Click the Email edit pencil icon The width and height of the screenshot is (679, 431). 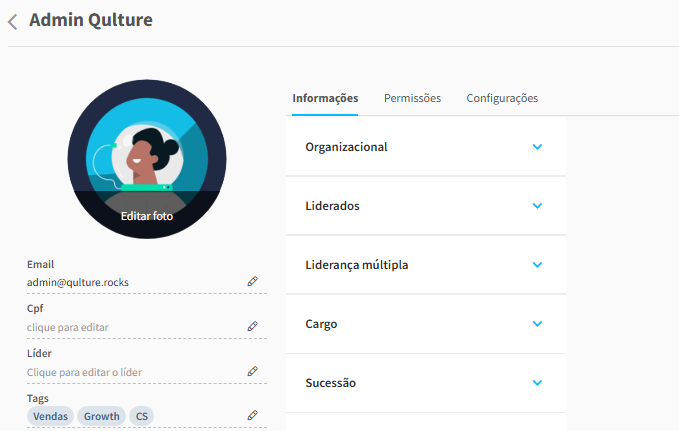[252, 282]
